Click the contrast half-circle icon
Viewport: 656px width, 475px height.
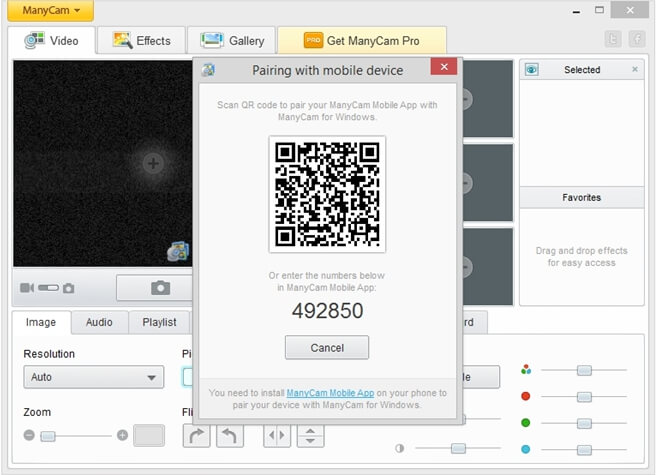click(x=400, y=449)
